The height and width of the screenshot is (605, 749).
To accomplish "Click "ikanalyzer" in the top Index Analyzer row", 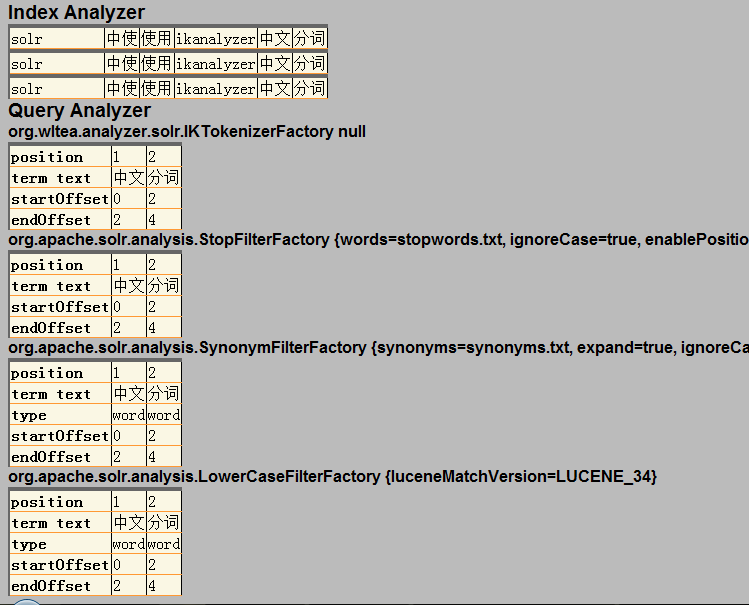I will 216,39.
